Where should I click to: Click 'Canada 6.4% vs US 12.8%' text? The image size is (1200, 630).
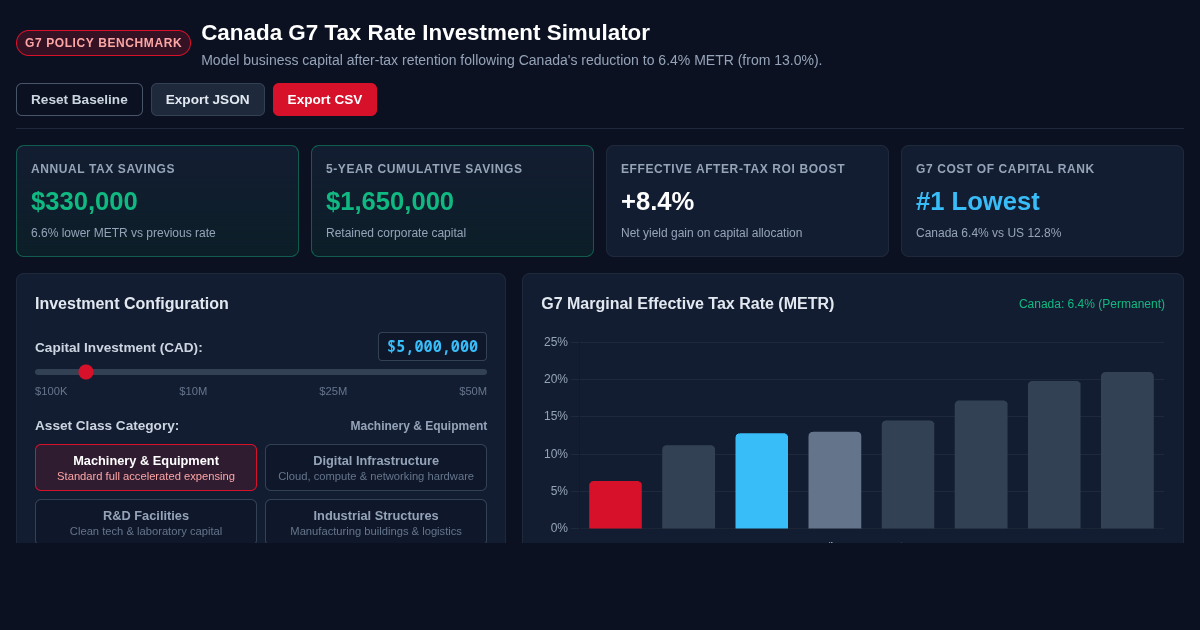point(989,233)
